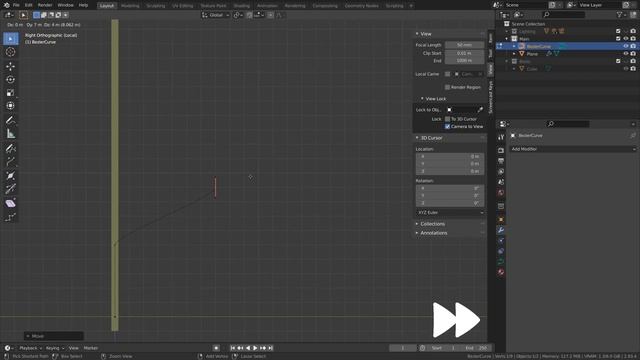Viewport: 640px width, 360px height.
Task: Switch to the Shading workspace tab
Action: tap(242, 6)
